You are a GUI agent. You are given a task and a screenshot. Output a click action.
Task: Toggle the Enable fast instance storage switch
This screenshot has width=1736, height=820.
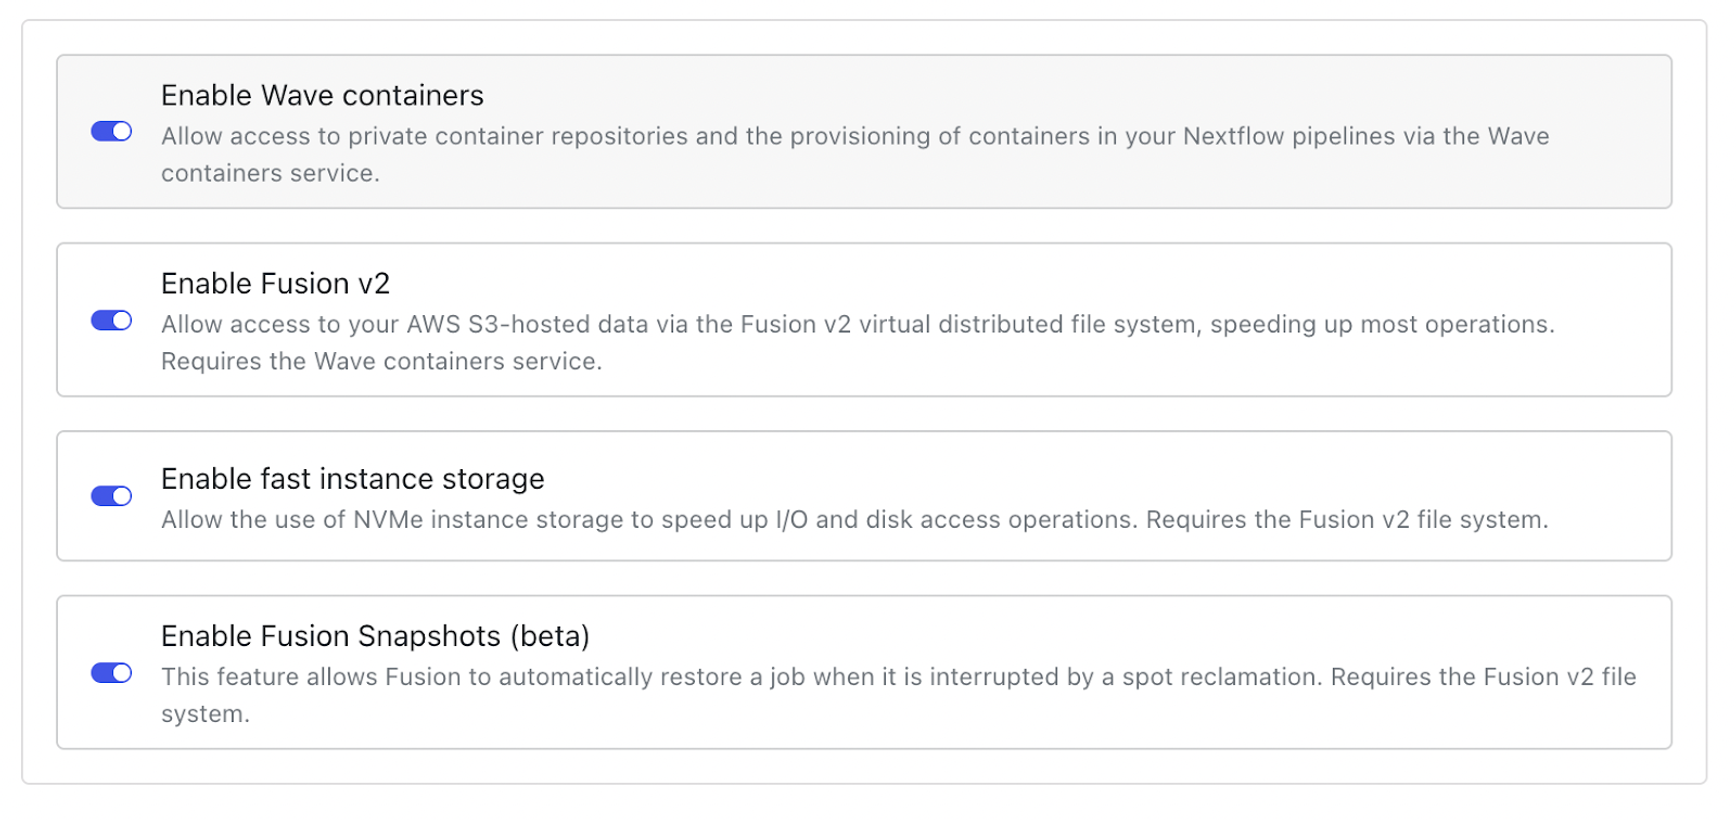(x=111, y=496)
